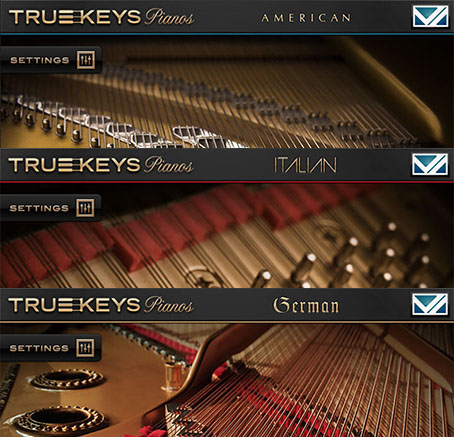
Task: Click the Italian piano red dampers image
Action: [x=227, y=236]
